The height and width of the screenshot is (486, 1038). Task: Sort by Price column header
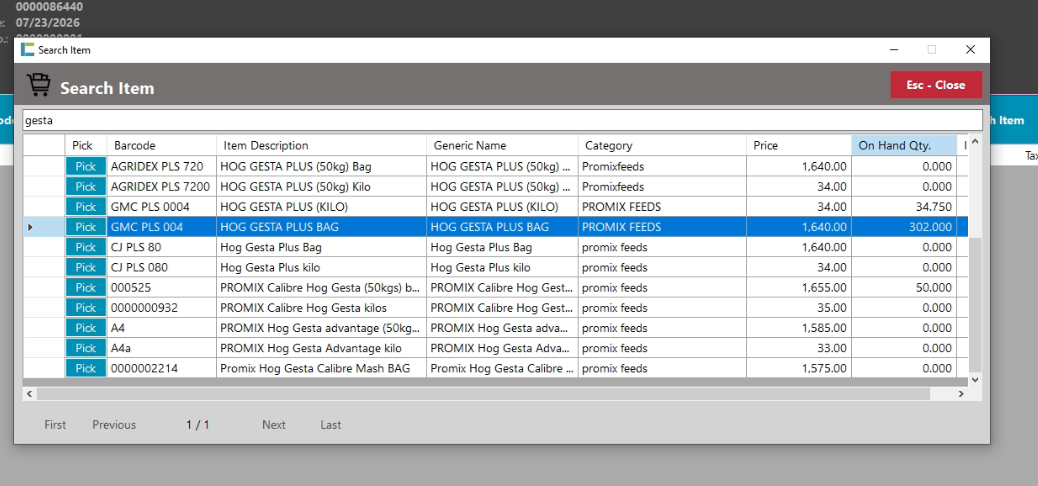(799, 146)
